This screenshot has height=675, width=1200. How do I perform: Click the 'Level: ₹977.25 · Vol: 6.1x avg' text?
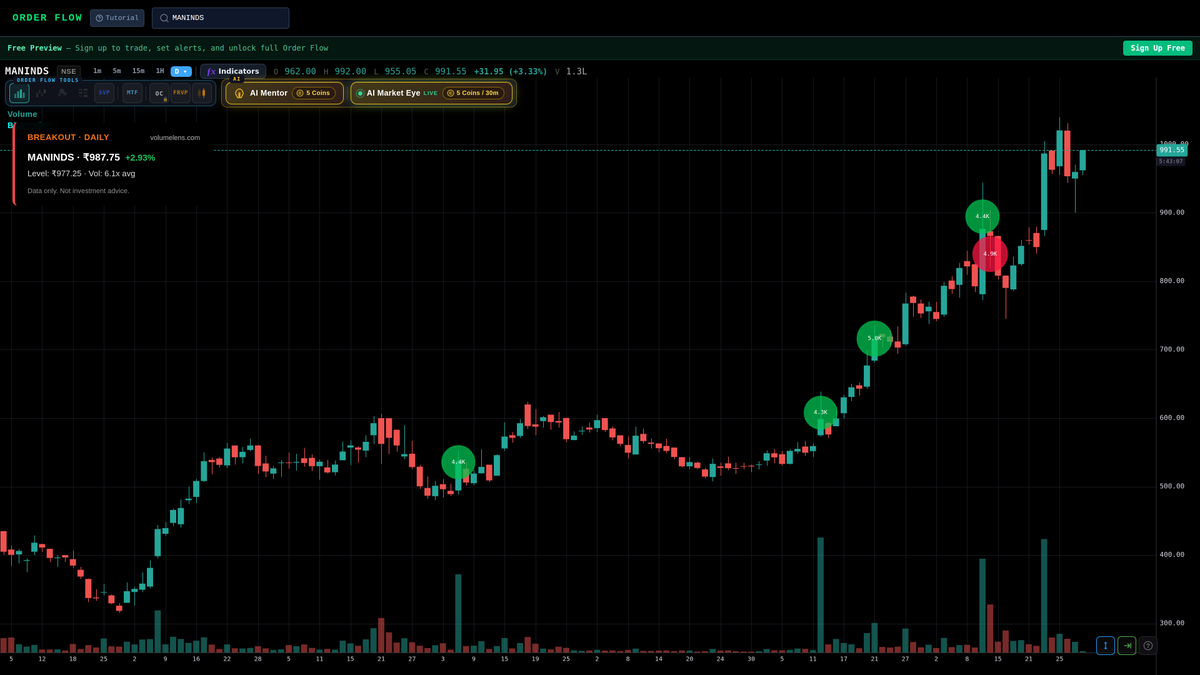[x=81, y=173]
